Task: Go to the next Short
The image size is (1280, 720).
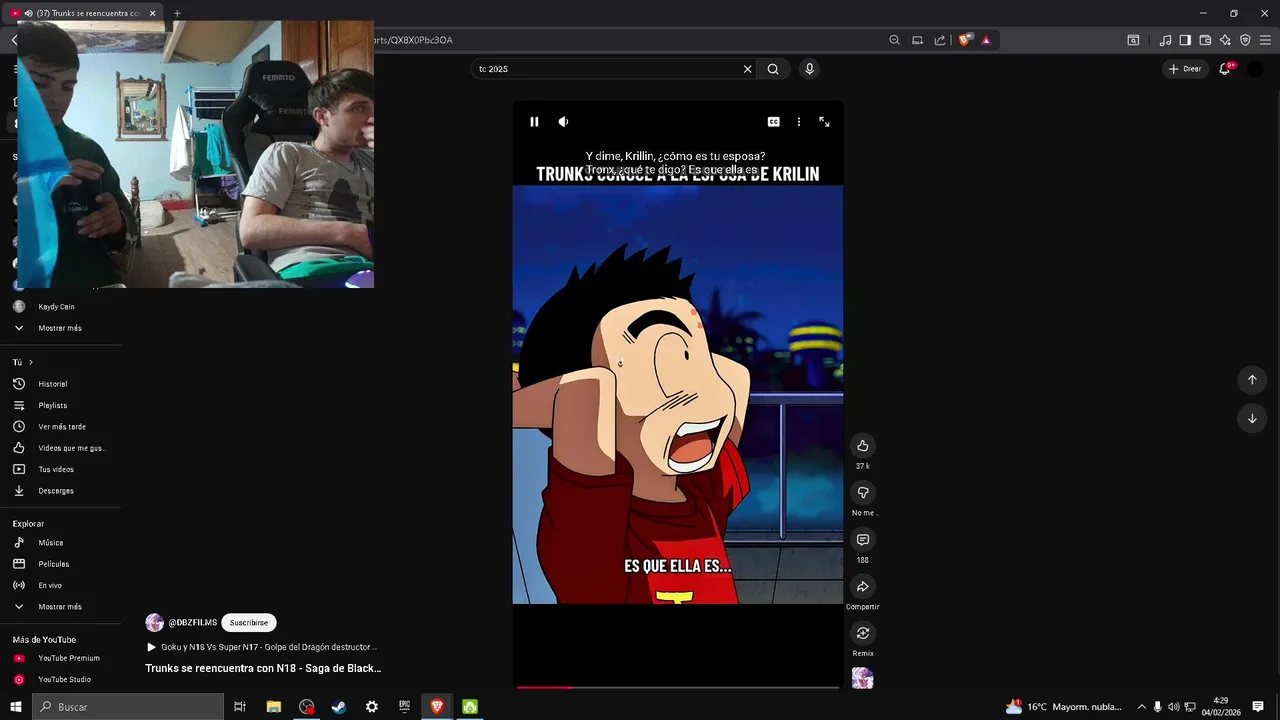Action: (x=1252, y=419)
